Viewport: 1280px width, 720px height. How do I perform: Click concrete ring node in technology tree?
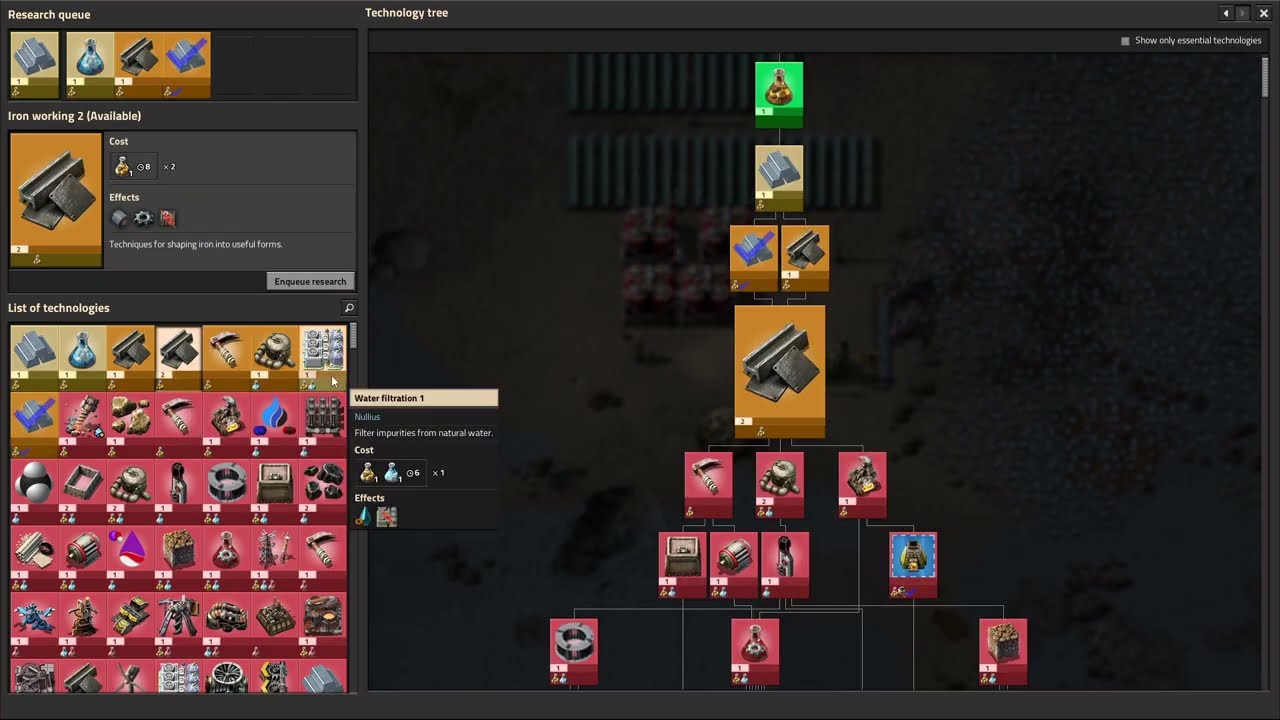(x=574, y=651)
